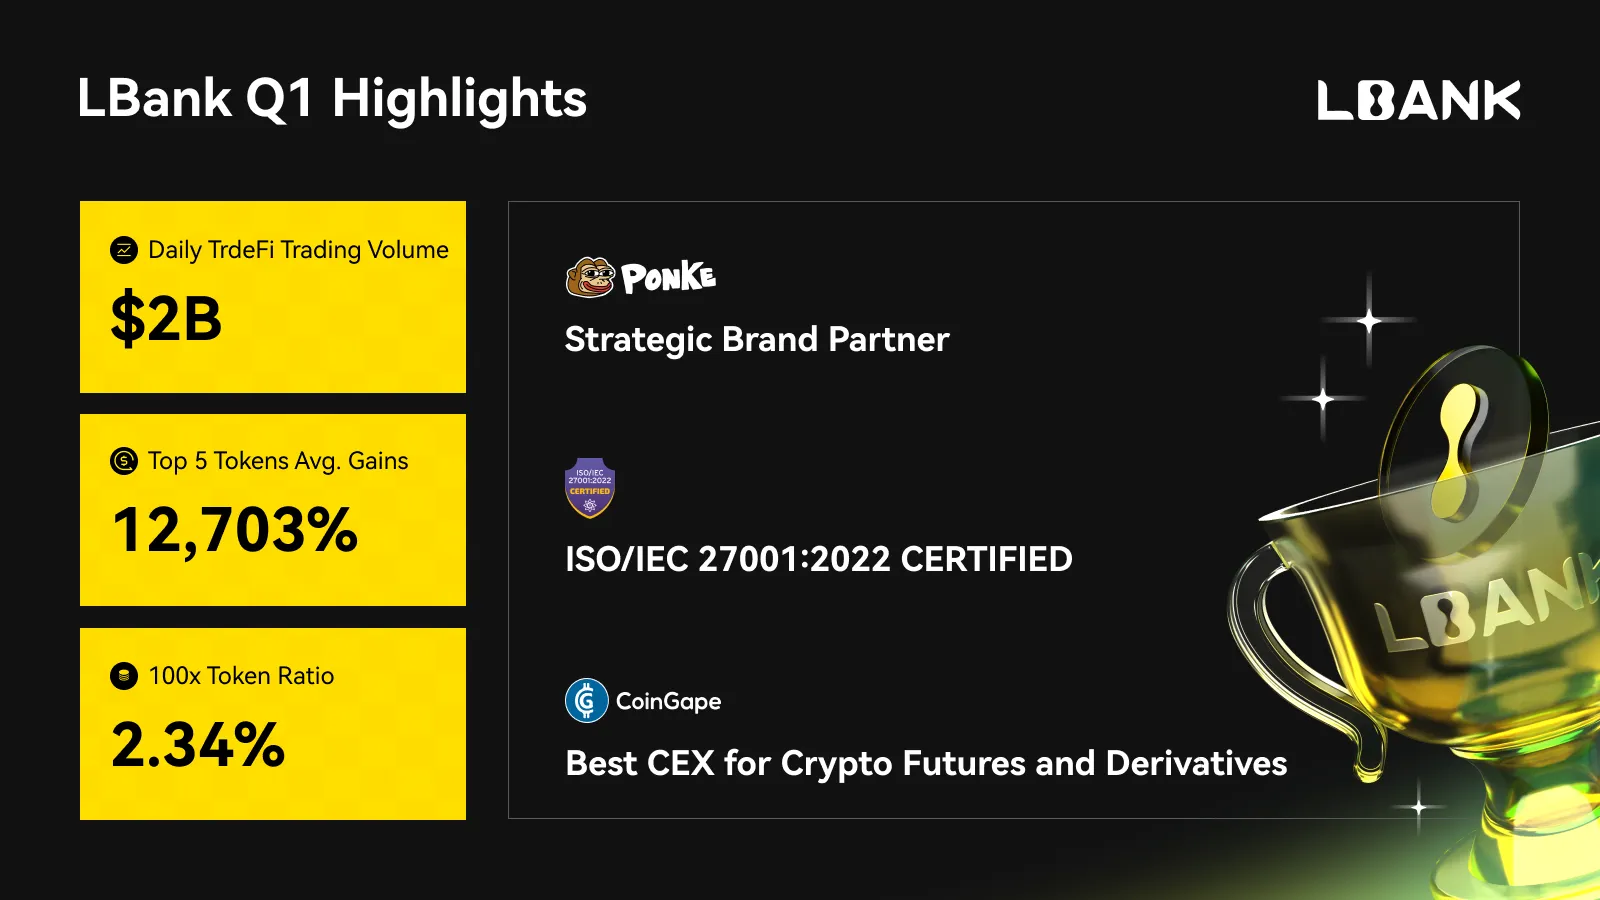
Task: Click the 12,703% average gains figure
Action: (235, 529)
